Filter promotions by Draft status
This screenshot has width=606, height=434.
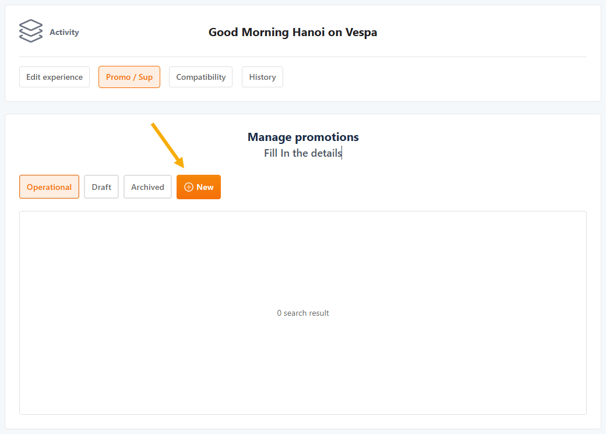coord(101,187)
